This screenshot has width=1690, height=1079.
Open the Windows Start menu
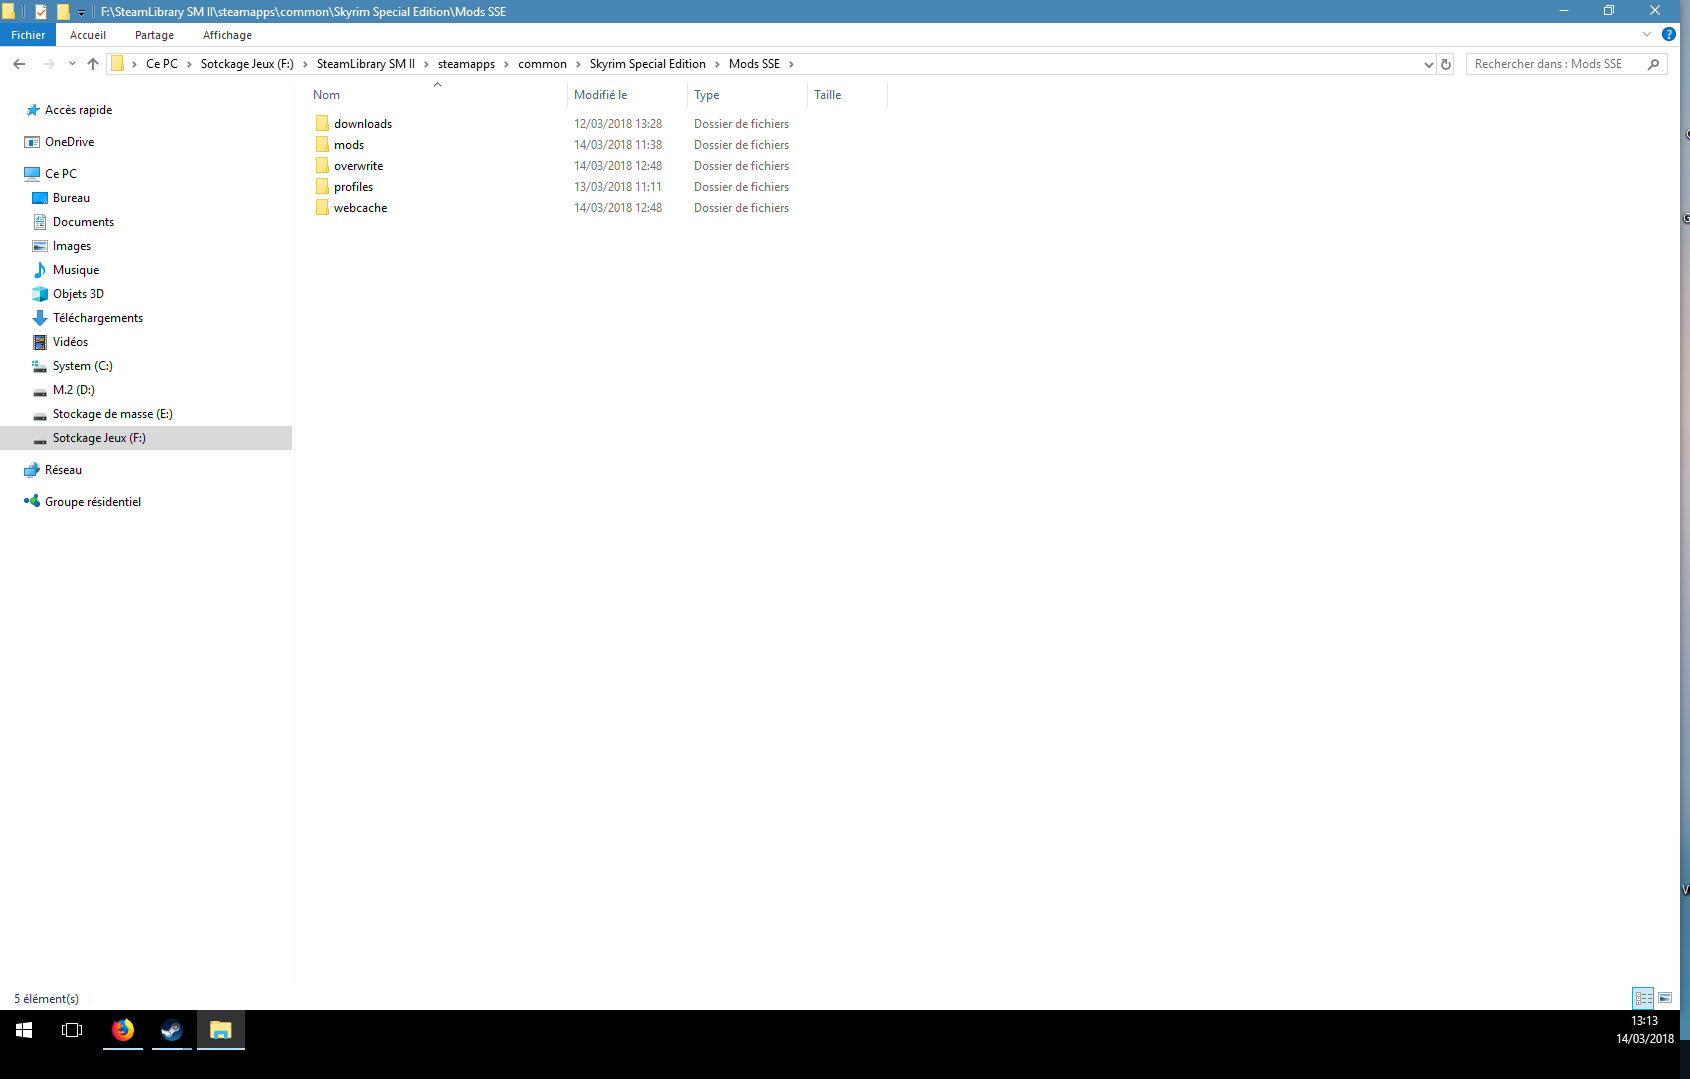[x=24, y=1030]
